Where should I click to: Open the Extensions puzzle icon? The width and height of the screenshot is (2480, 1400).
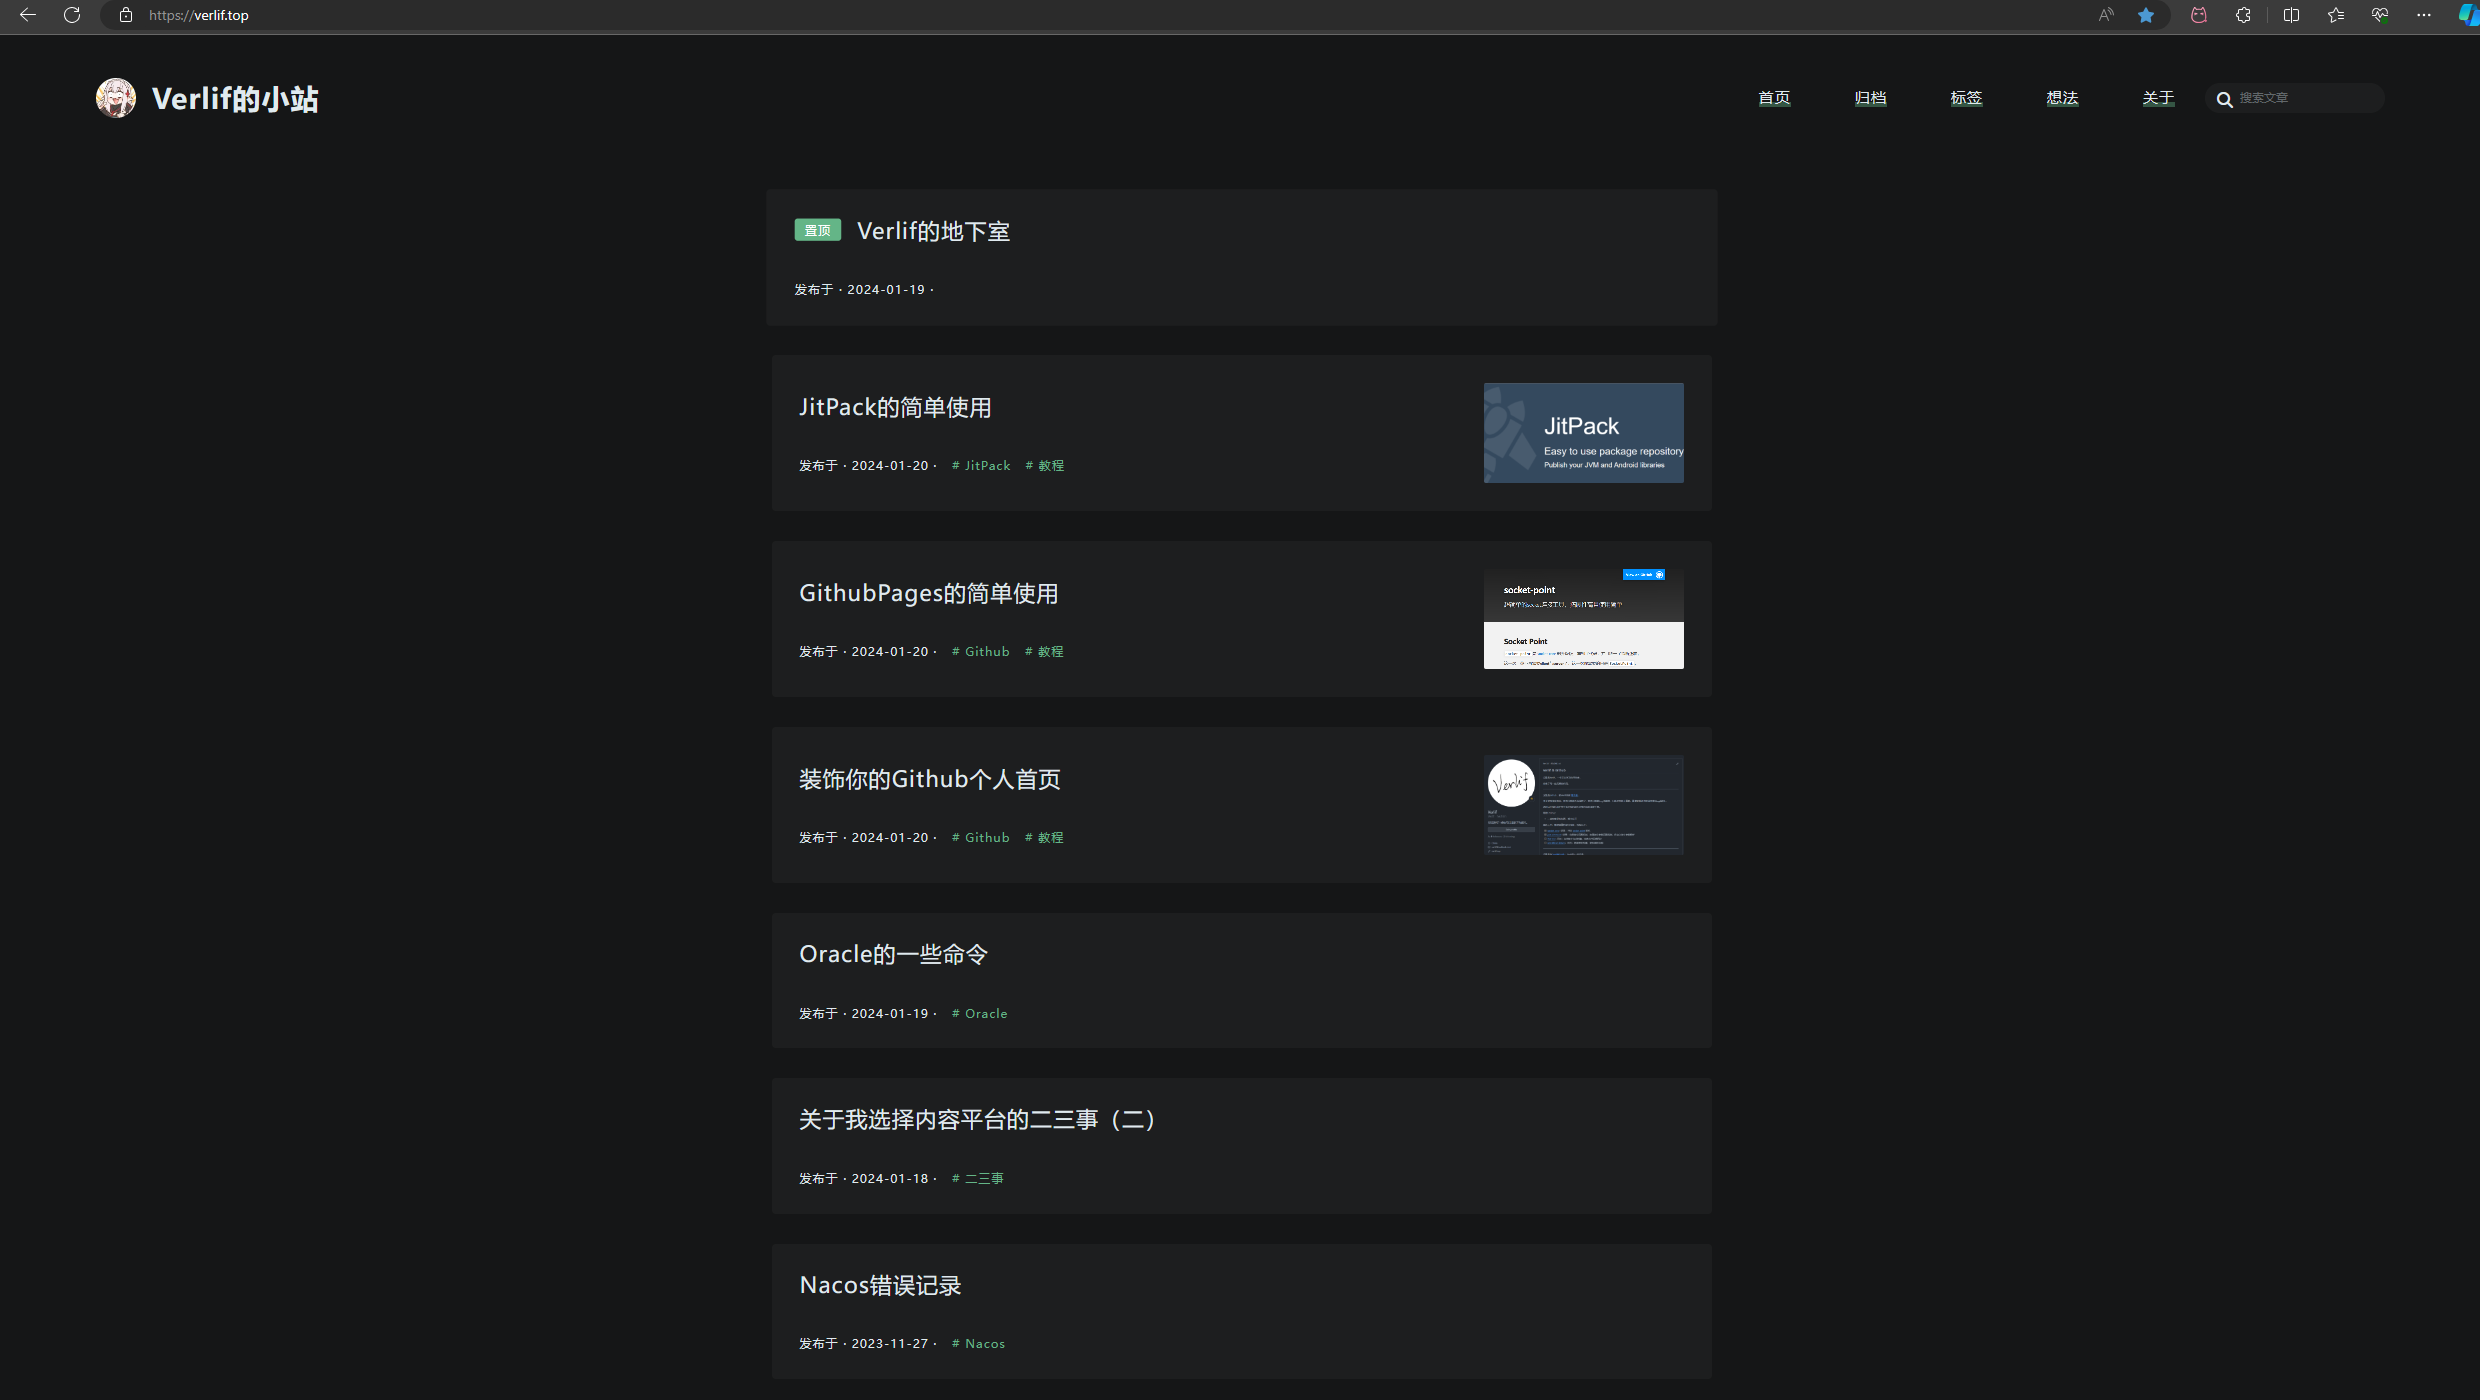2243,15
